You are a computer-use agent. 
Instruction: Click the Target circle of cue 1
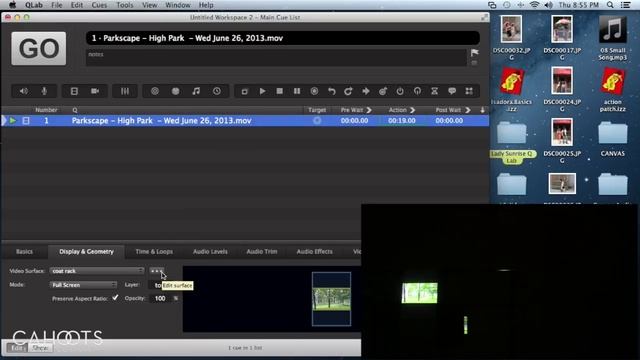317,120
